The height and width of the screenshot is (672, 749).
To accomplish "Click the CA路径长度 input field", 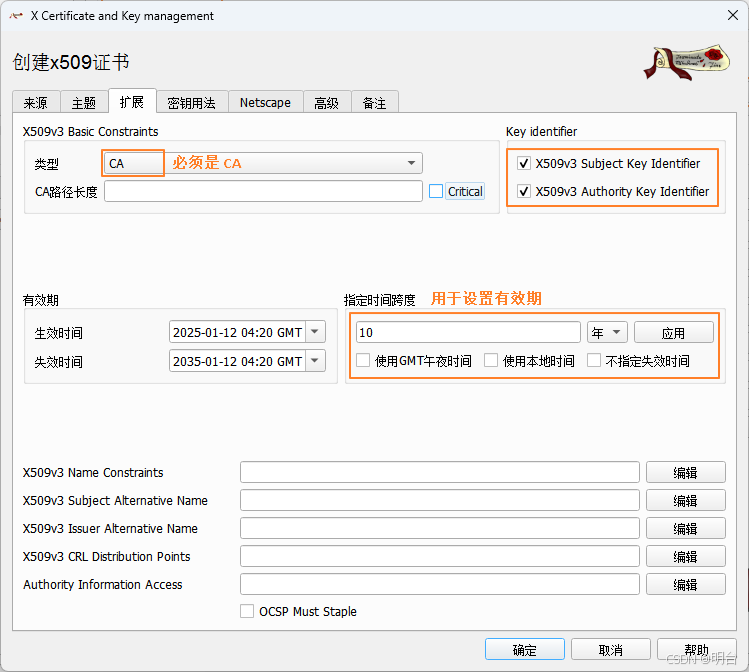I will [263, 192].
